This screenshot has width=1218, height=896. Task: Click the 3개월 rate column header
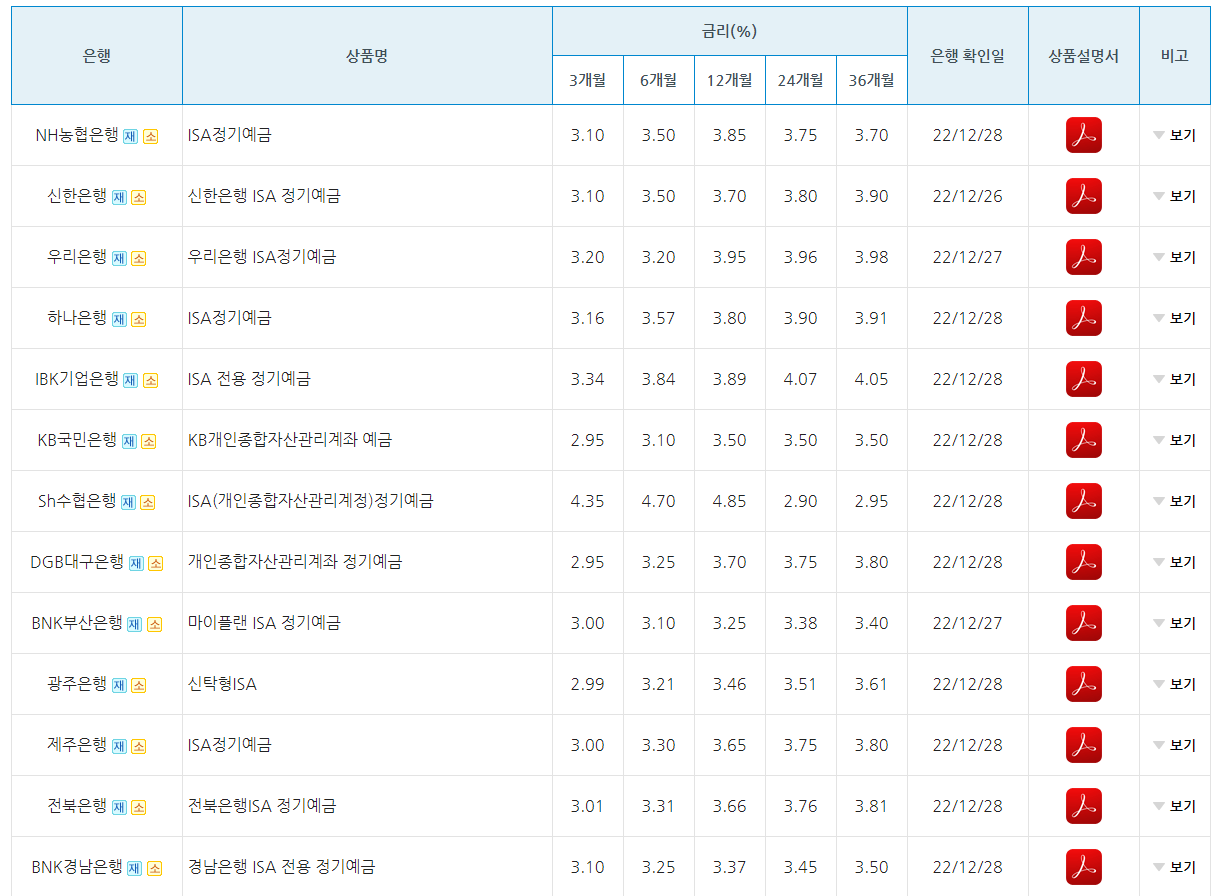(x=588, y=80)
